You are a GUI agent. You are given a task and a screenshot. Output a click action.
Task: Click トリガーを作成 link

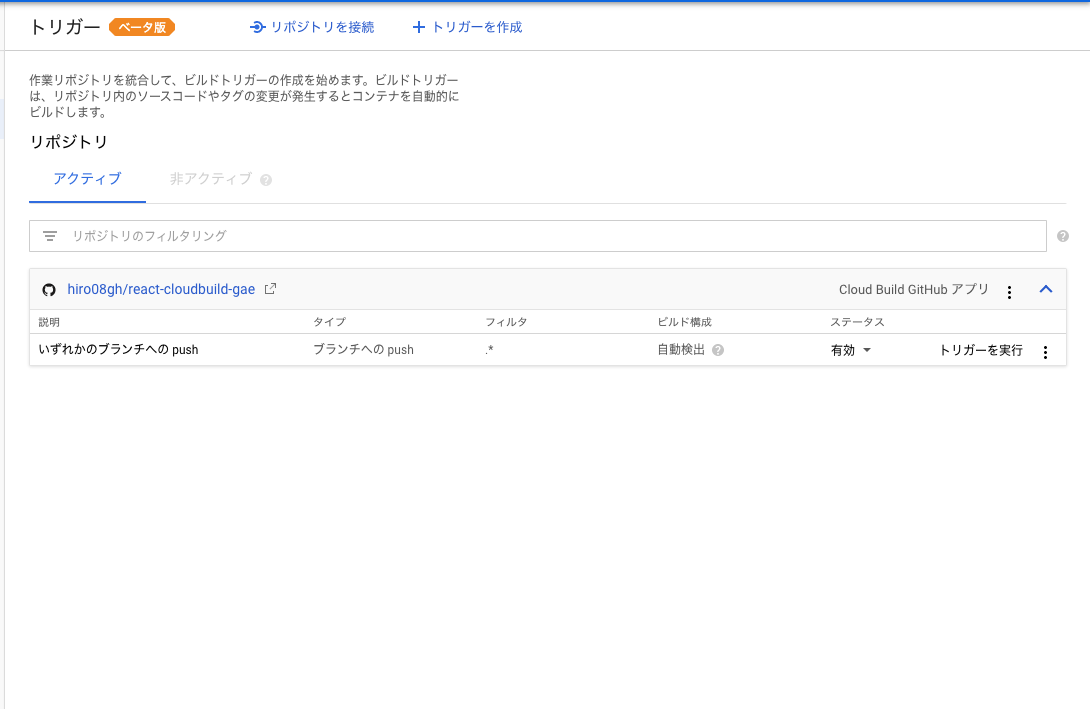(x=477, y=27)
